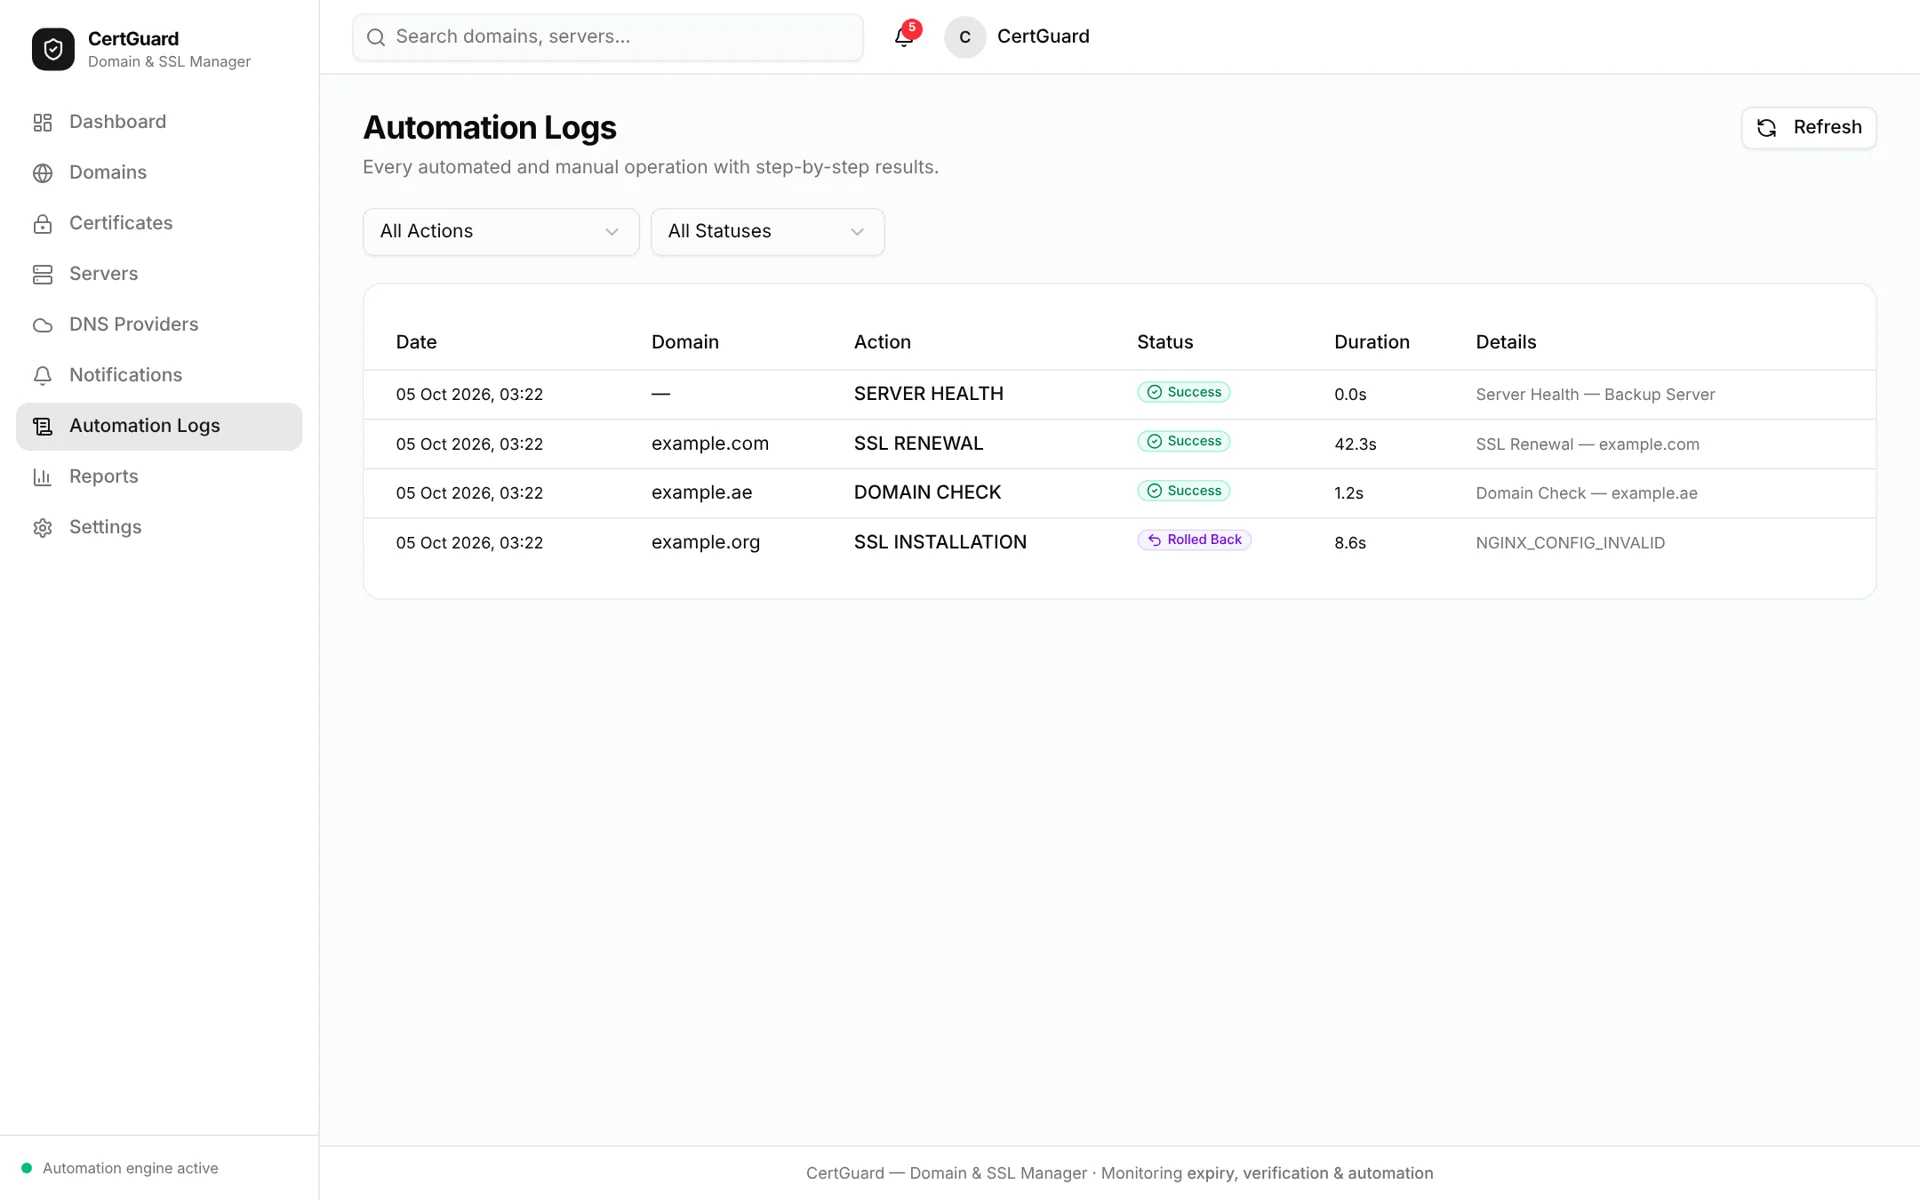
Task: Open the All Statuses dropdown
Action: (768, 232)
